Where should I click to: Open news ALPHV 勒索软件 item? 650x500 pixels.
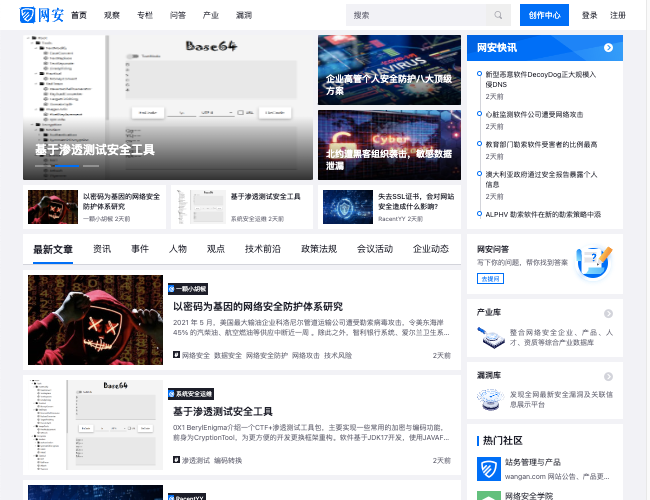[x=543, y=214]
